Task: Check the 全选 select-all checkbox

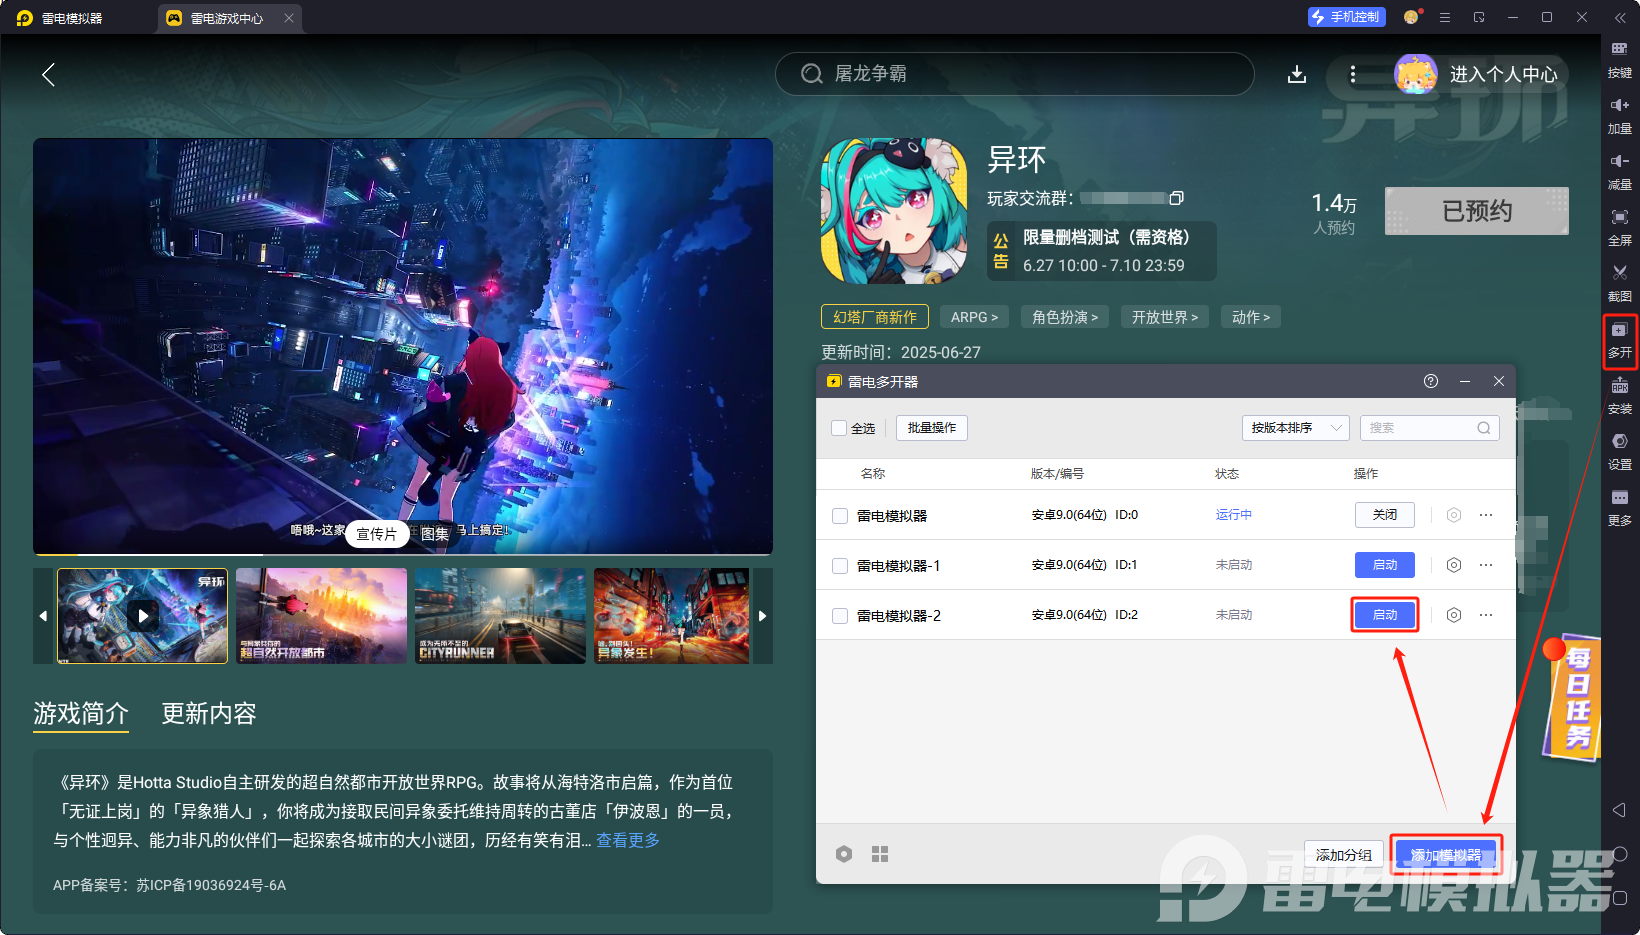Action: tap(839, 428)
